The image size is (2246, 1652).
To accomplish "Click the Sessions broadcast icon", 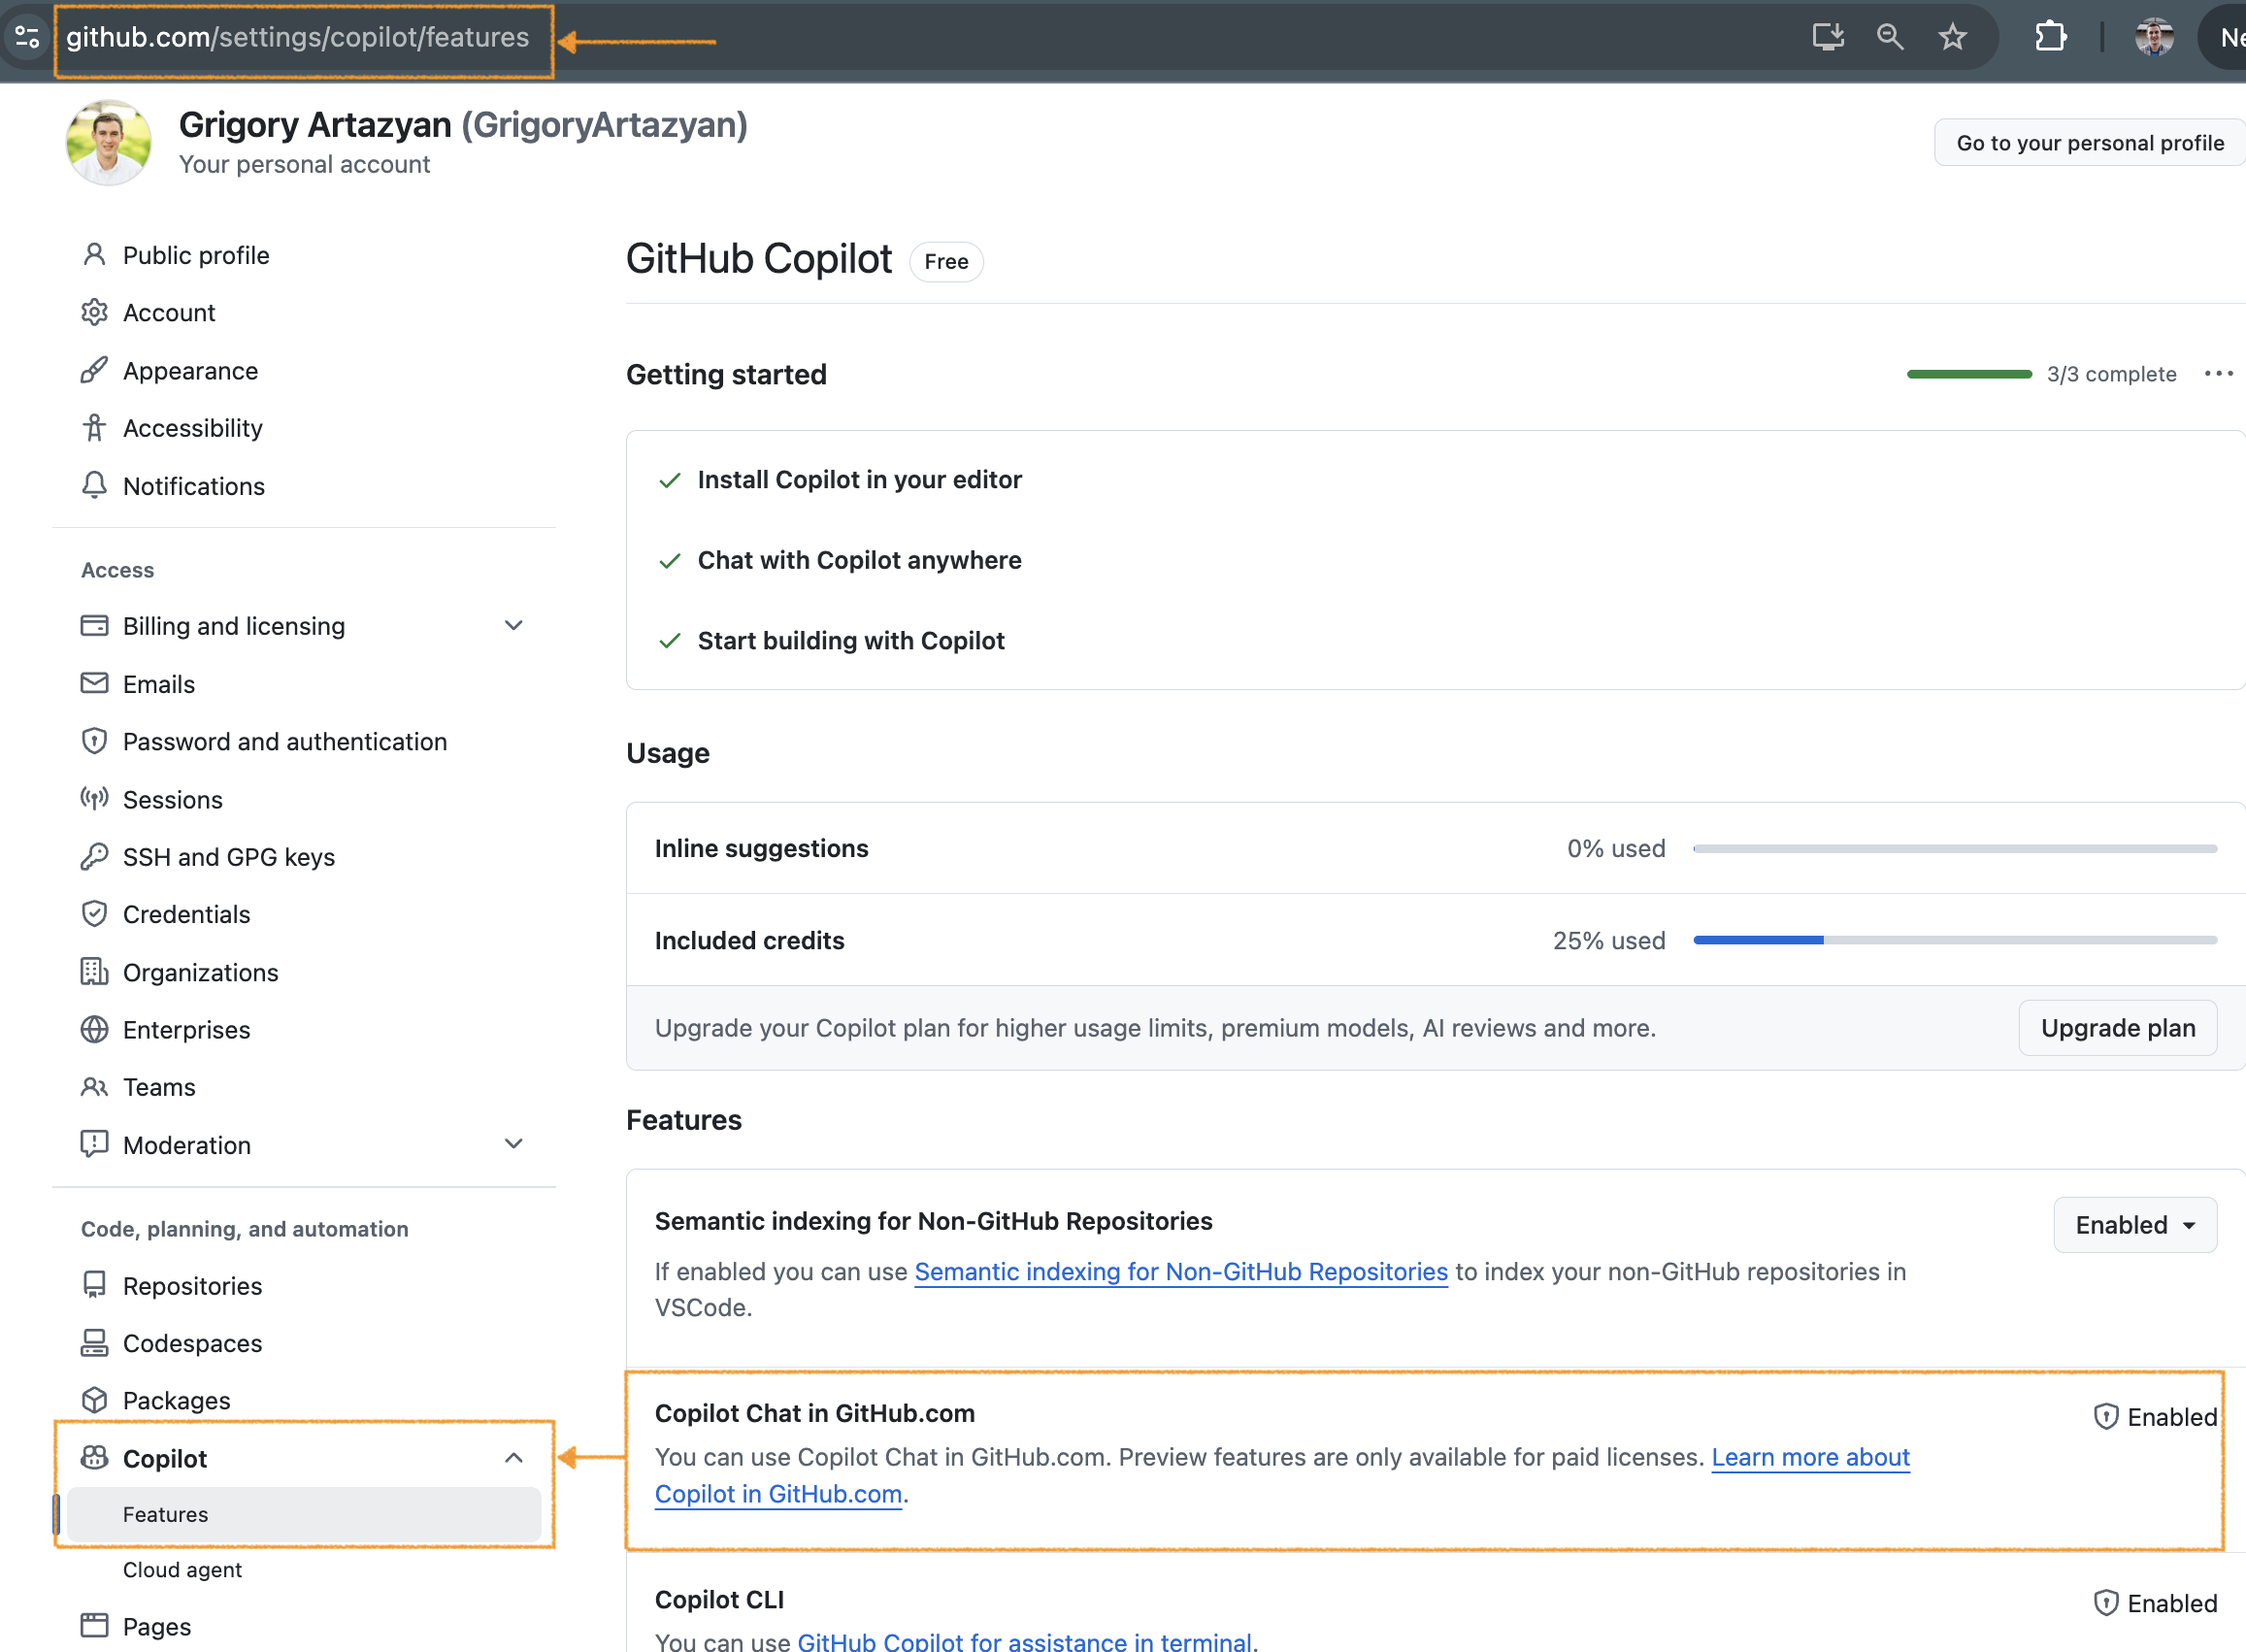I will [x=94, y=799].
